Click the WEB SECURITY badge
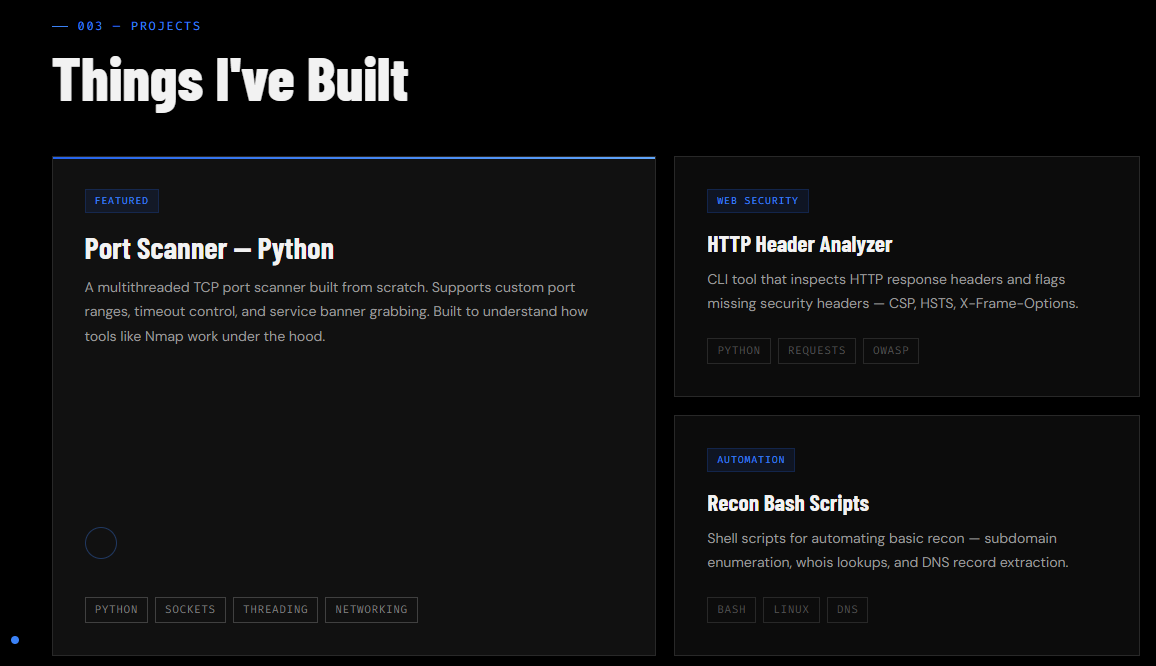Image resolution: width=1156 pixels, height=666 pixels. (x=757, y=201)
